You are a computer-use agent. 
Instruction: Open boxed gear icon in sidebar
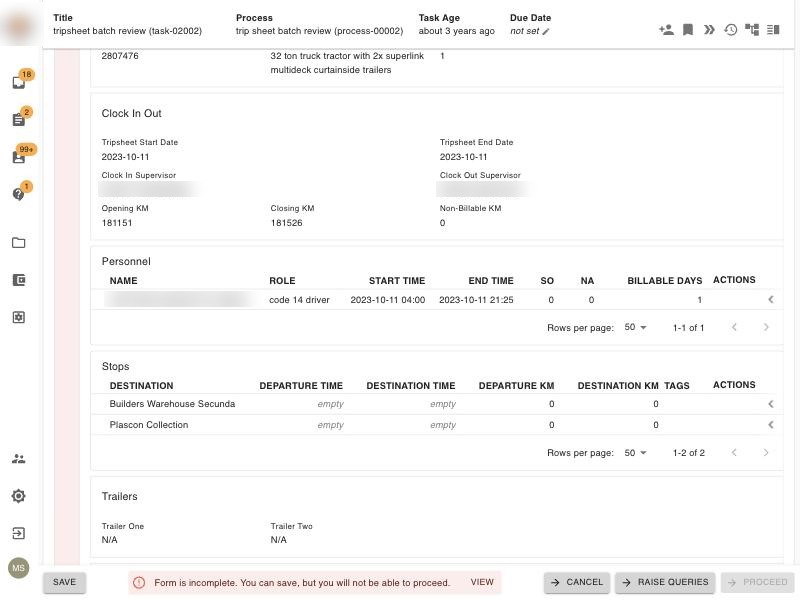(x=19, y=317)
